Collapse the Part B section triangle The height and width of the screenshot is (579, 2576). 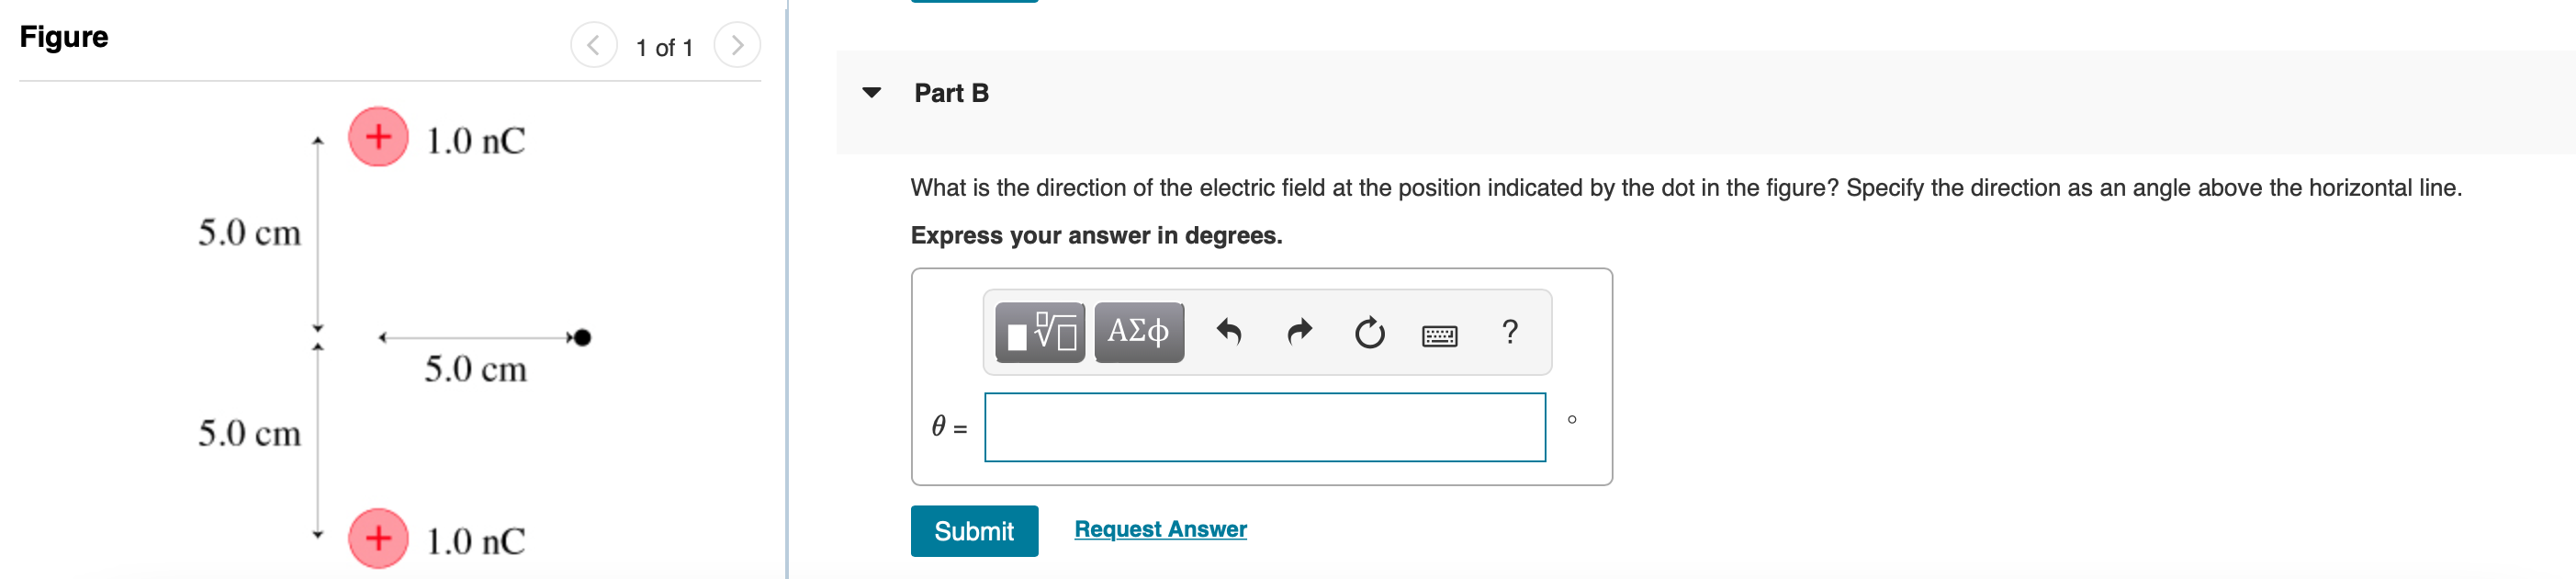click(x=871, y=93)
